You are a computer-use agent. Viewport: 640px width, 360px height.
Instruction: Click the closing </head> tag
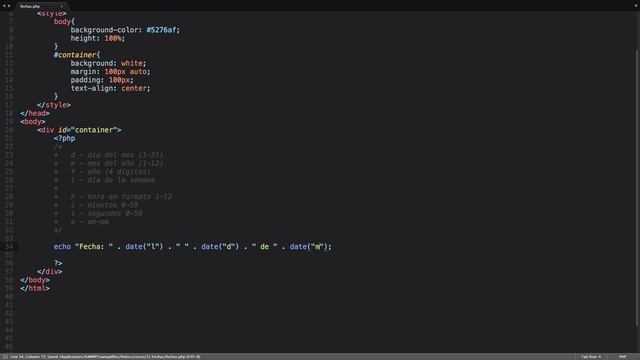click(35, 113)
